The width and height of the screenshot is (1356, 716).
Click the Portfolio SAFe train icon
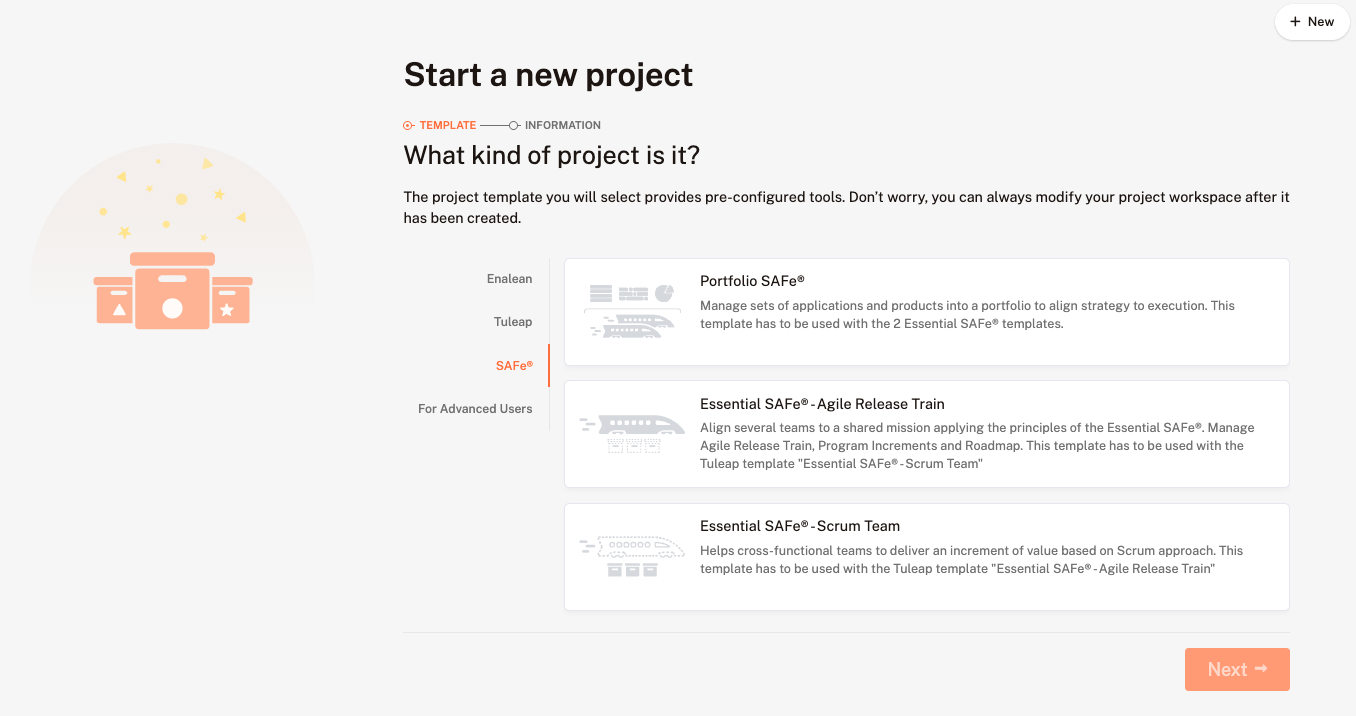point(632,310)
